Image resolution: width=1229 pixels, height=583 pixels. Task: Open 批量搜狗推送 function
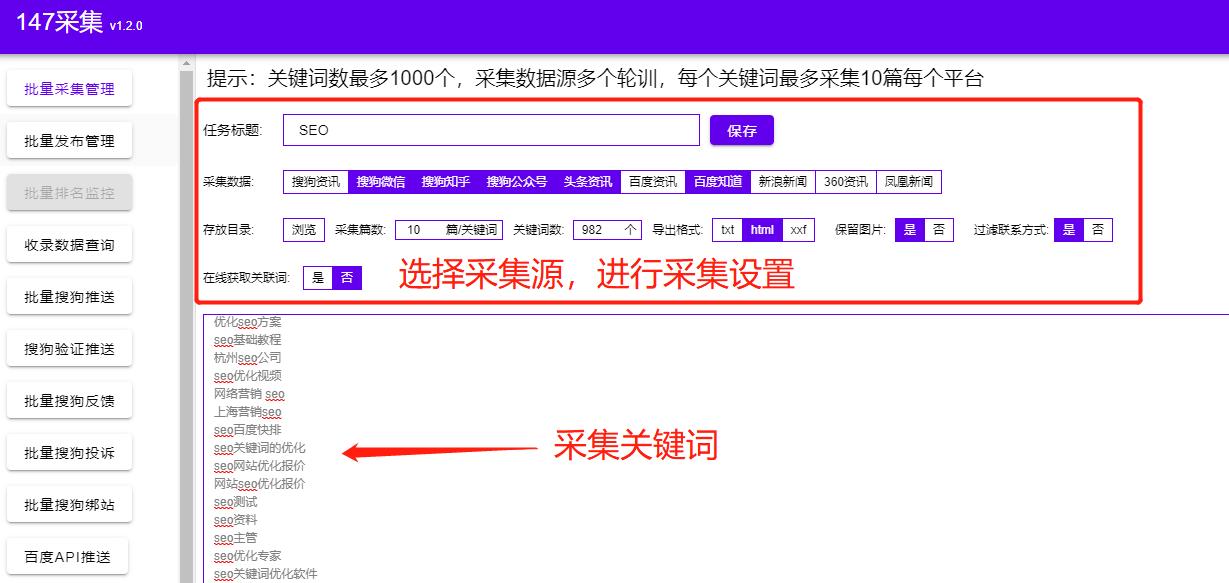click(x=68, y=296)
